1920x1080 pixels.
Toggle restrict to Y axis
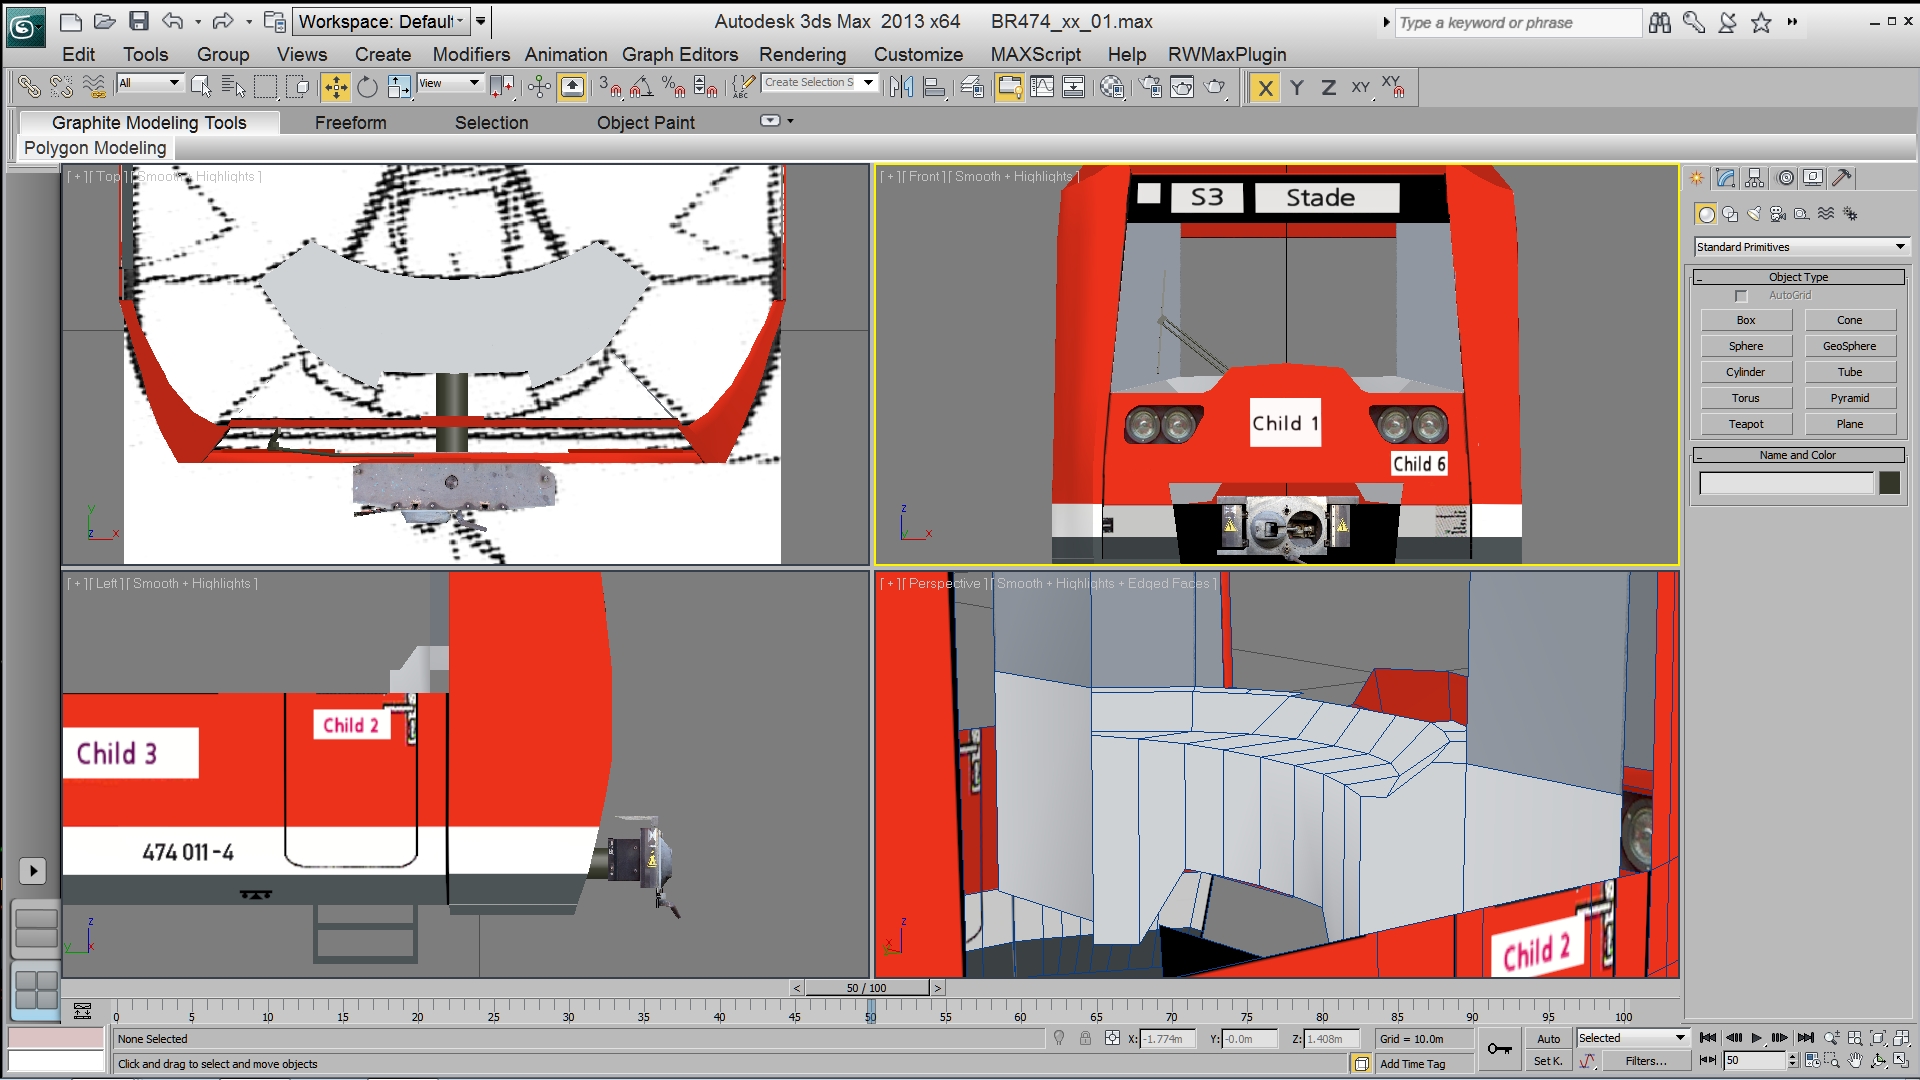pos(1297,88)
